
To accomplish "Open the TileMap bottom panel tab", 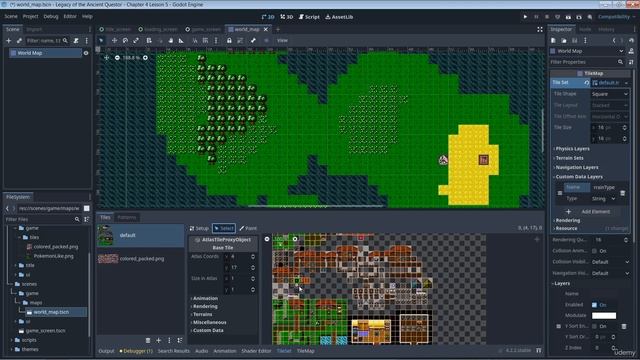I will coord(305,351).
